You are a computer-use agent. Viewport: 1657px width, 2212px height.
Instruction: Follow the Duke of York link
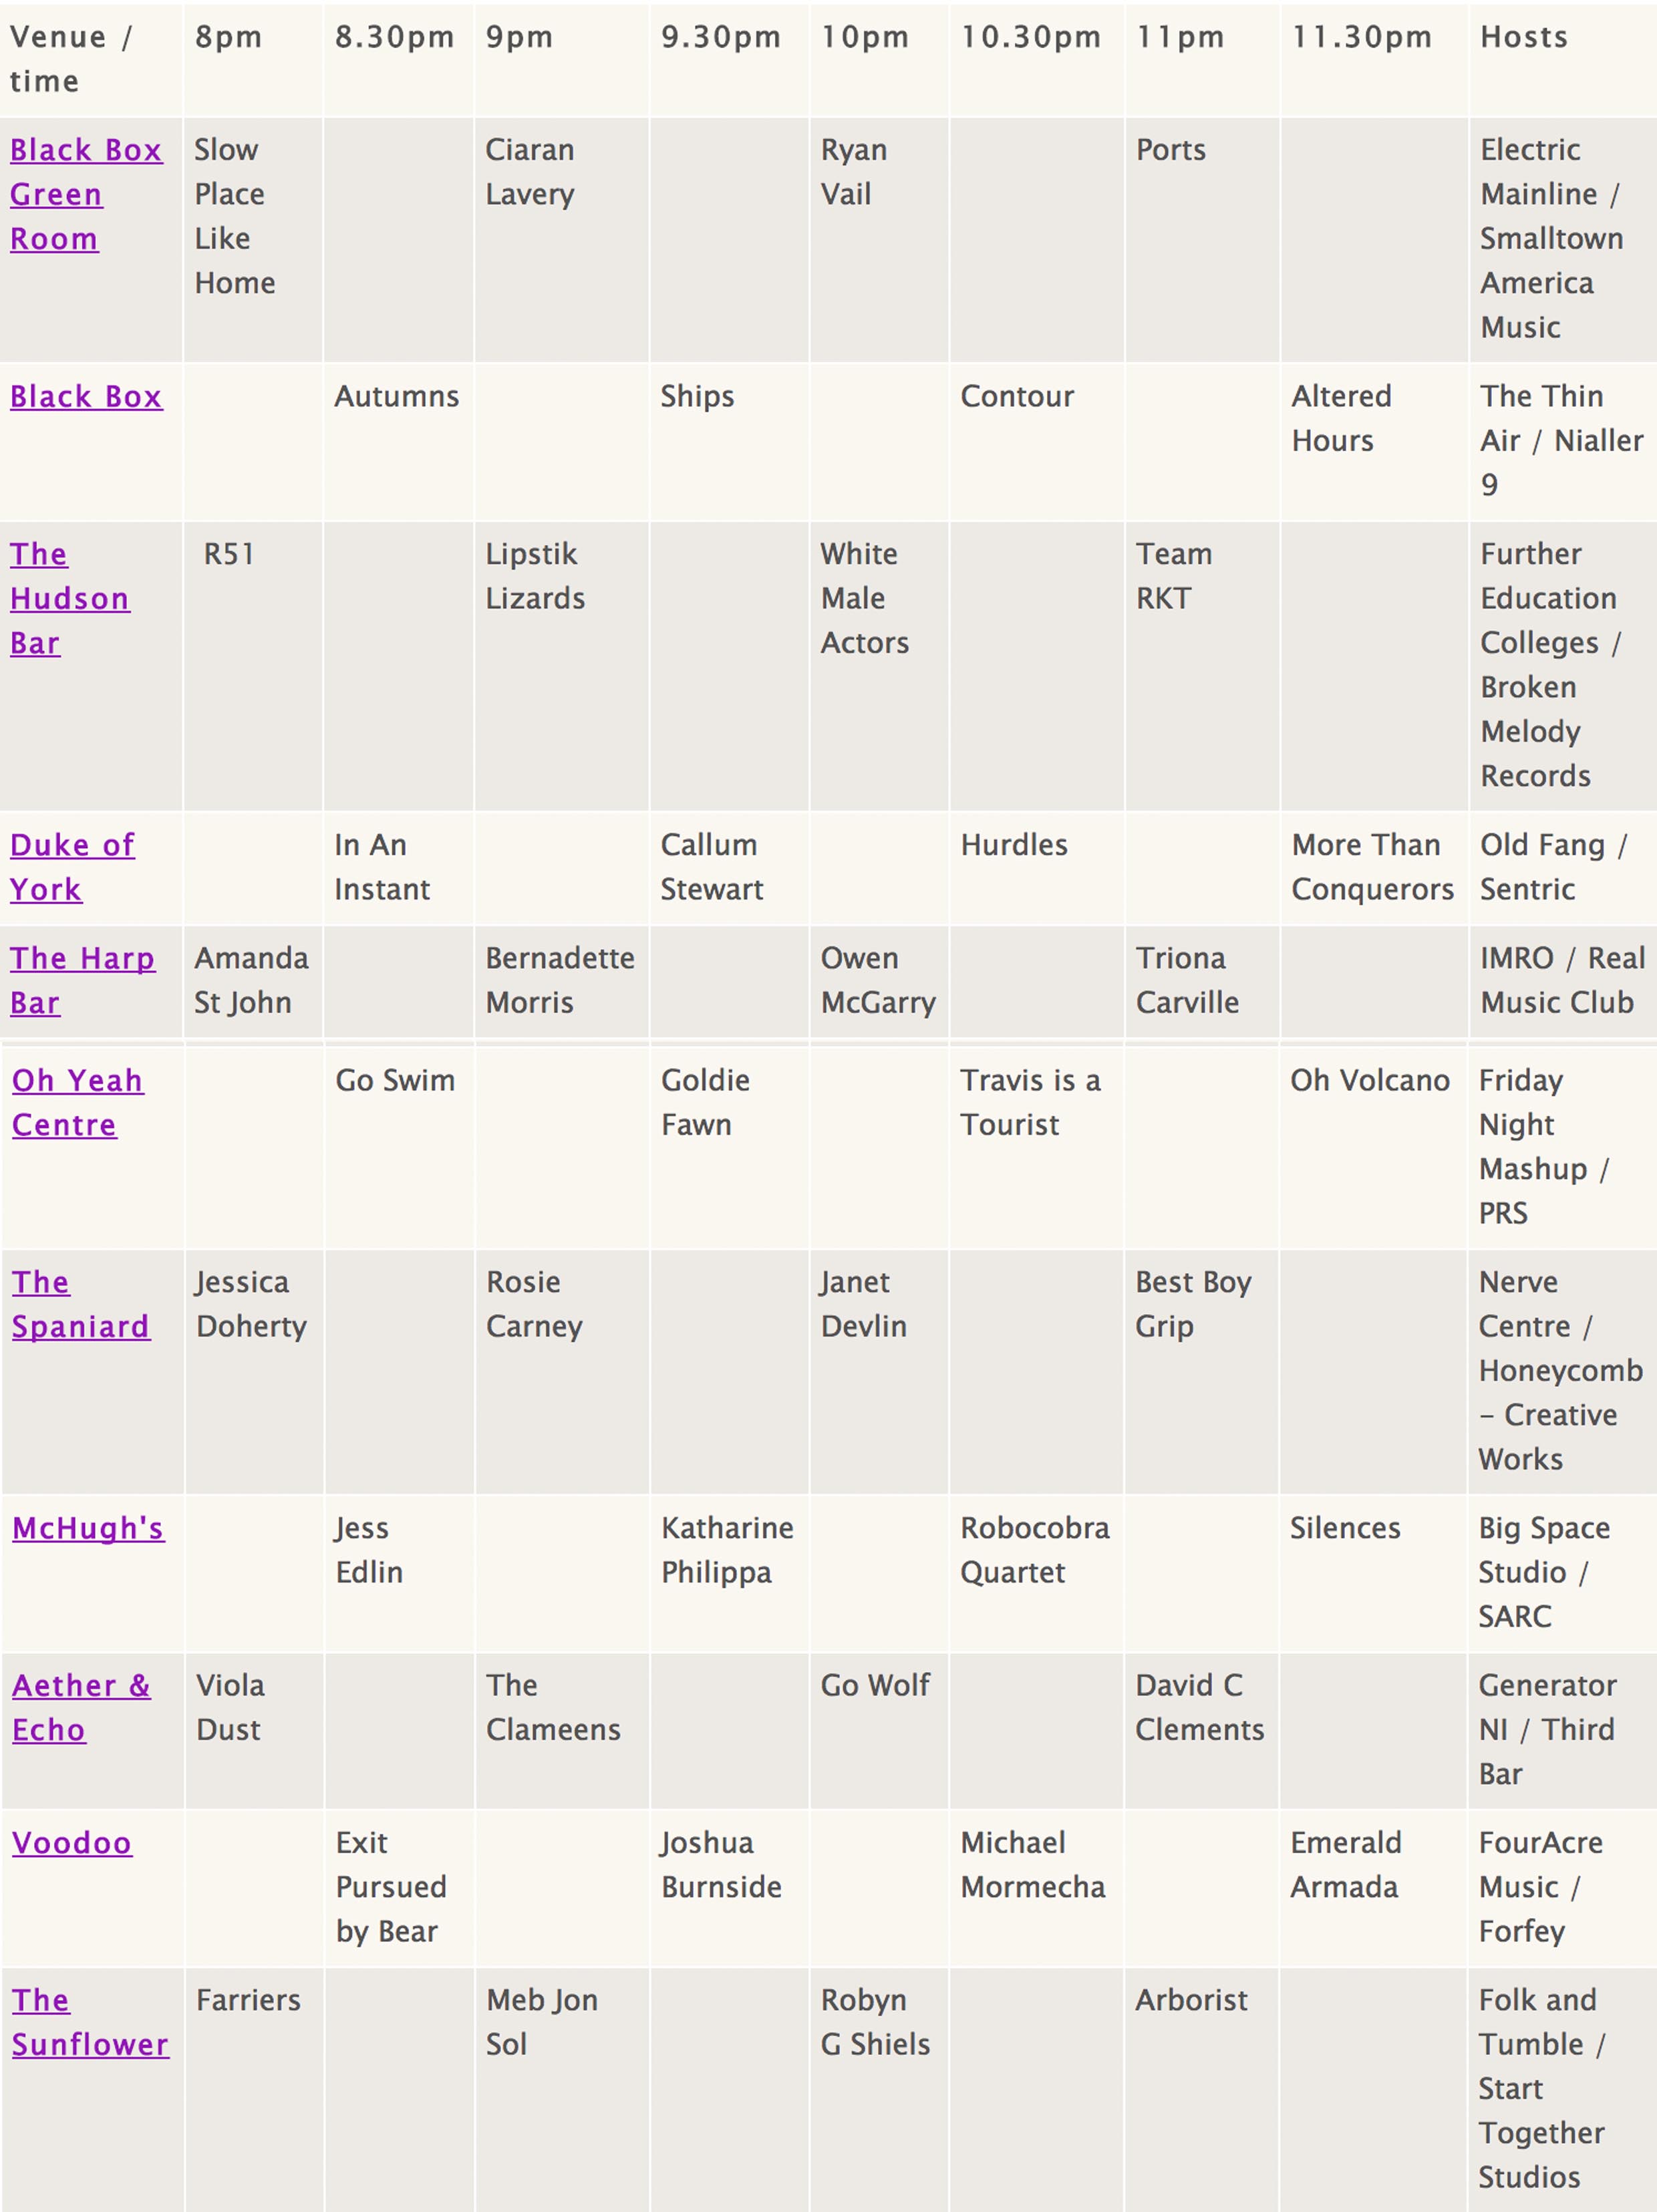[x=72, y=867]
